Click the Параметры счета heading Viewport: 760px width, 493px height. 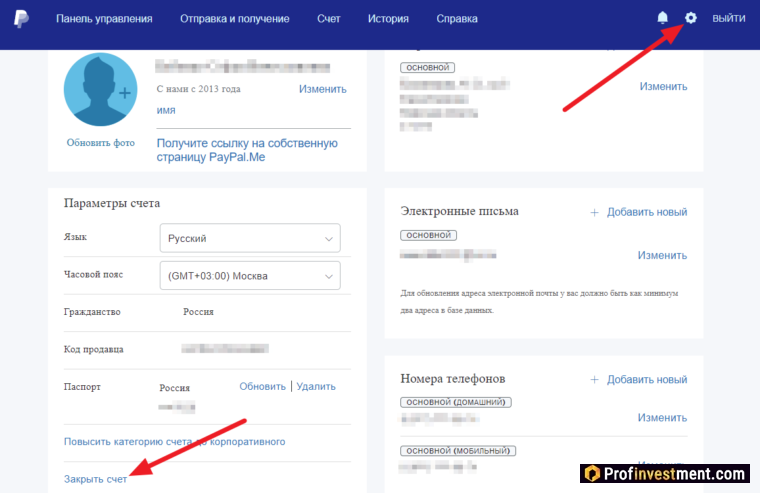112,203
